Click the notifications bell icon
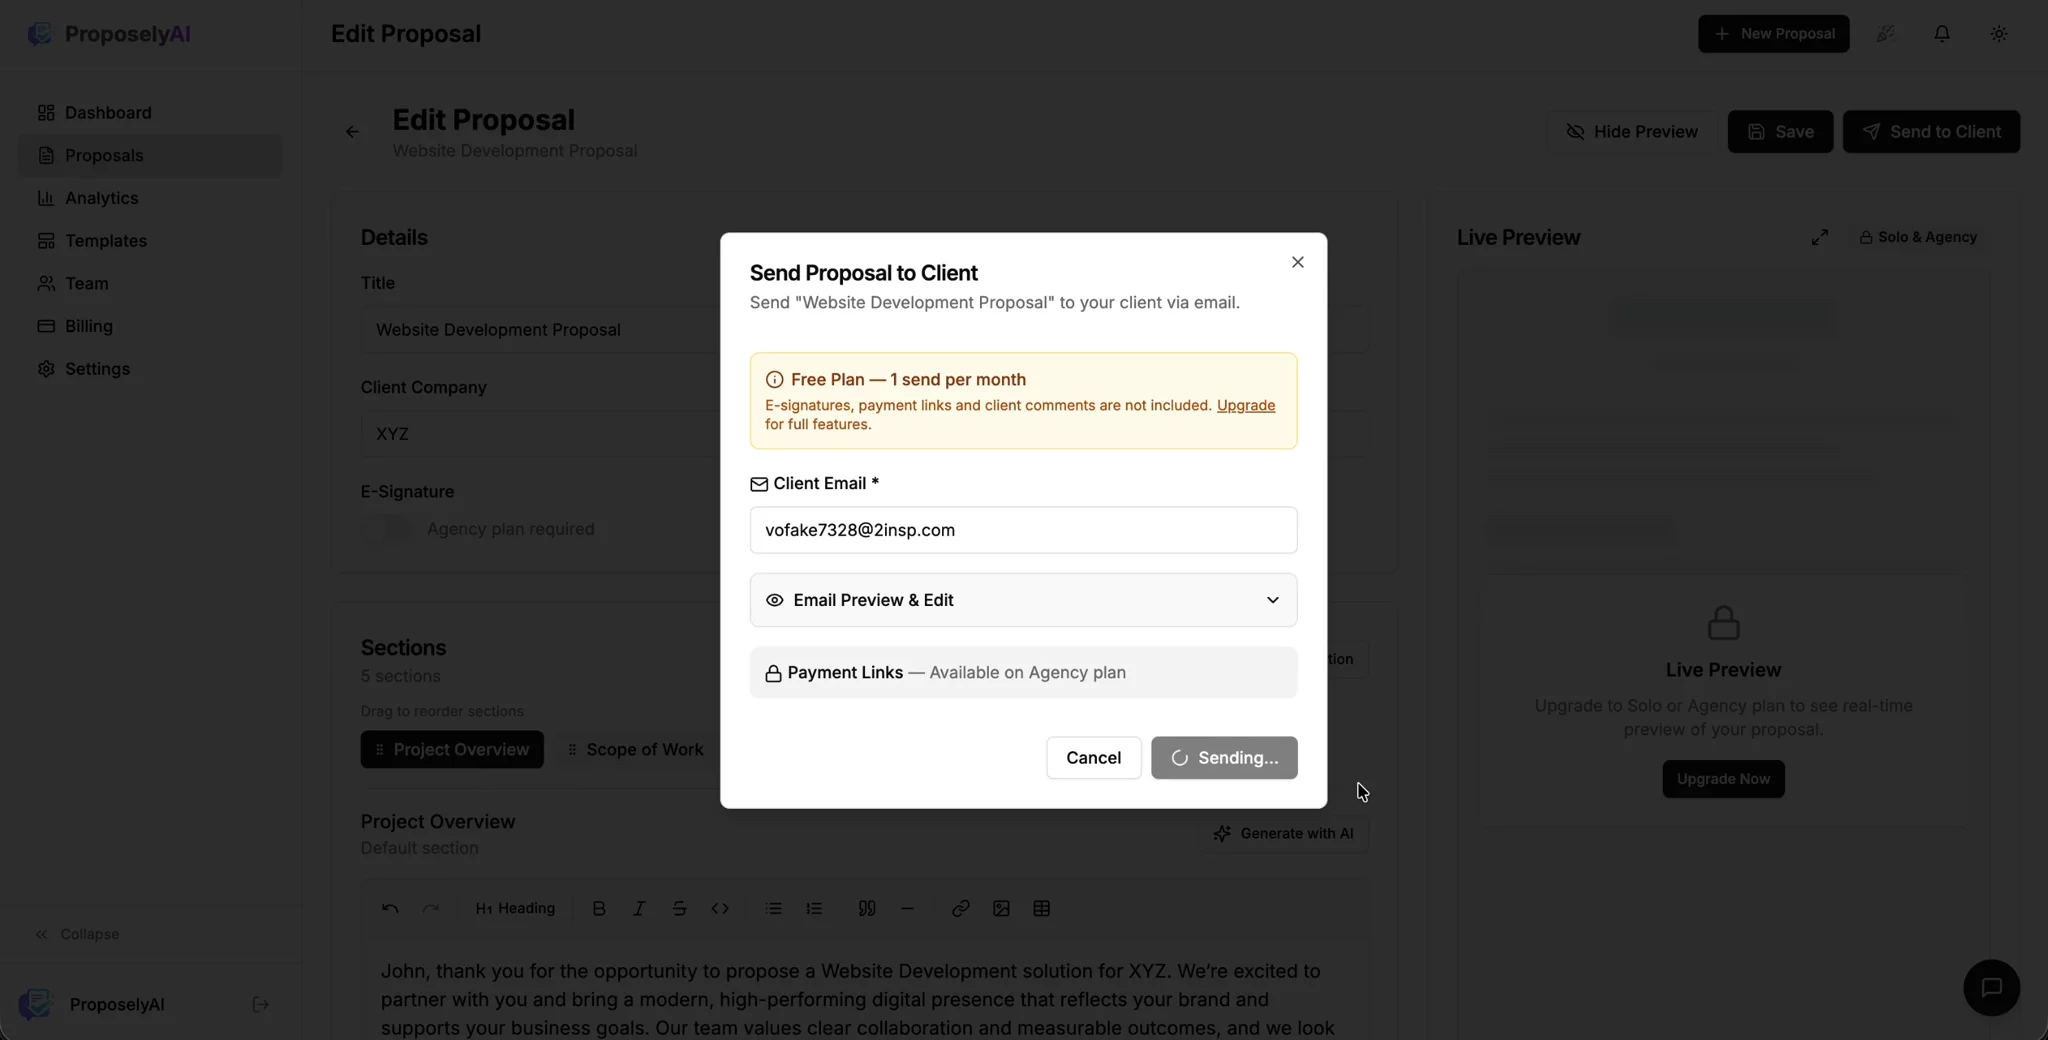 pyautogui.click(x=1941, y=34)
